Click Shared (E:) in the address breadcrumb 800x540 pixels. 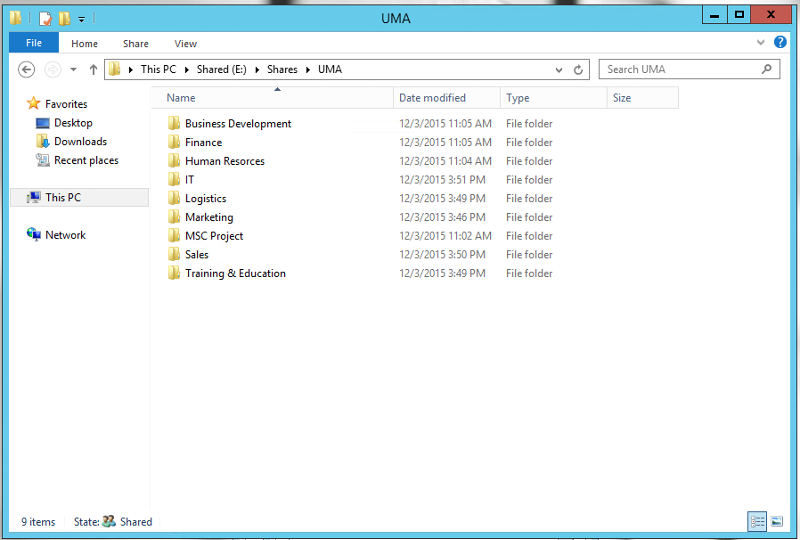(x=221, y=69)
